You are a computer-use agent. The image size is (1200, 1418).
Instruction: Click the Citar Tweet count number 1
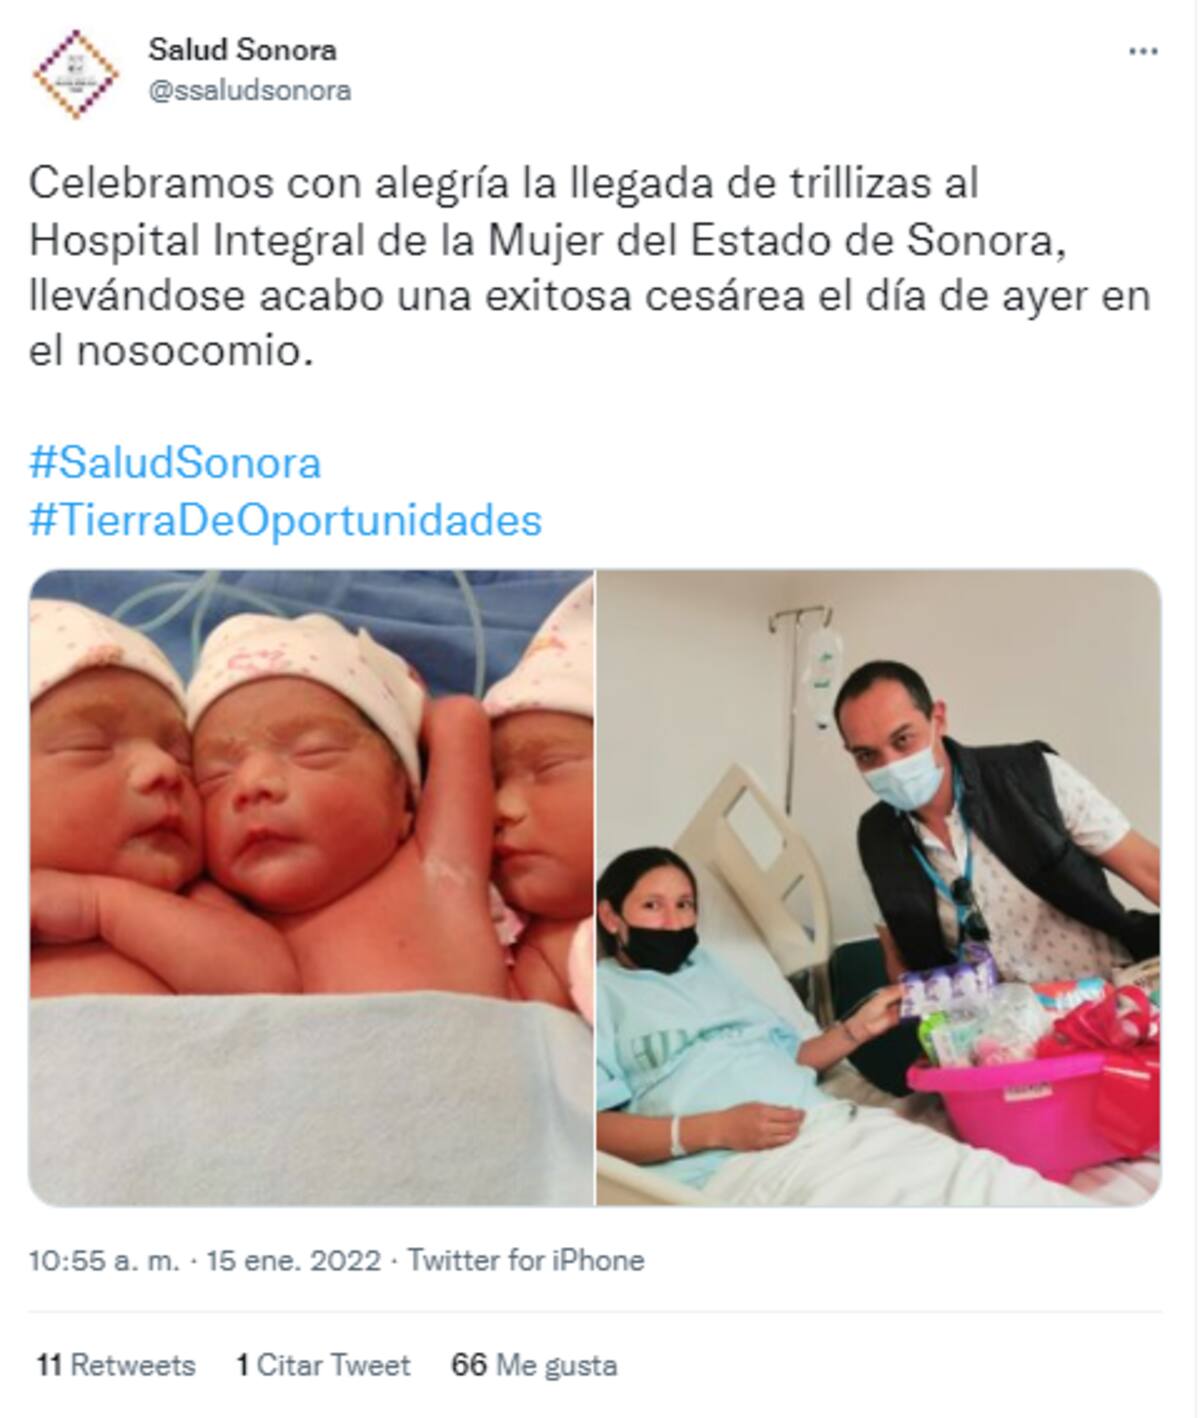point(242,1365)
